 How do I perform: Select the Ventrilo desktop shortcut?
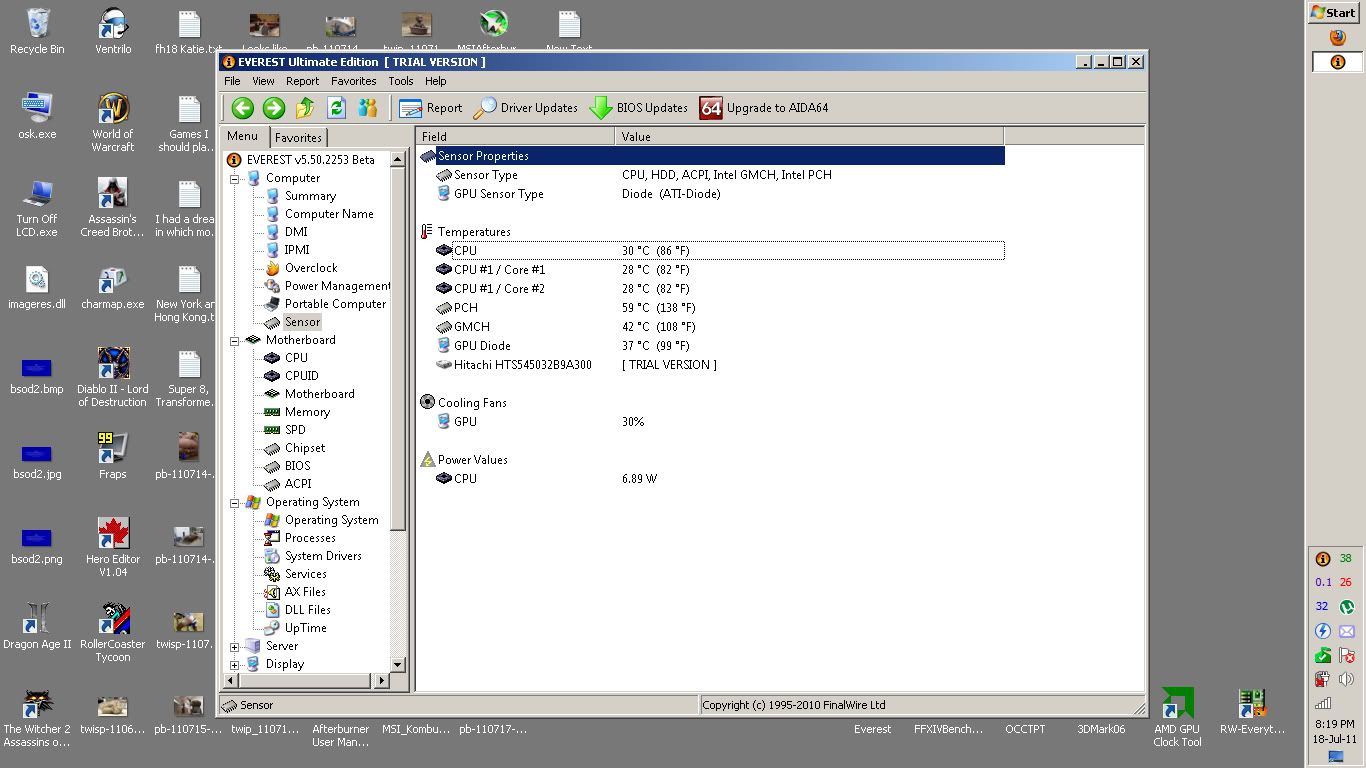click(113, 31)
